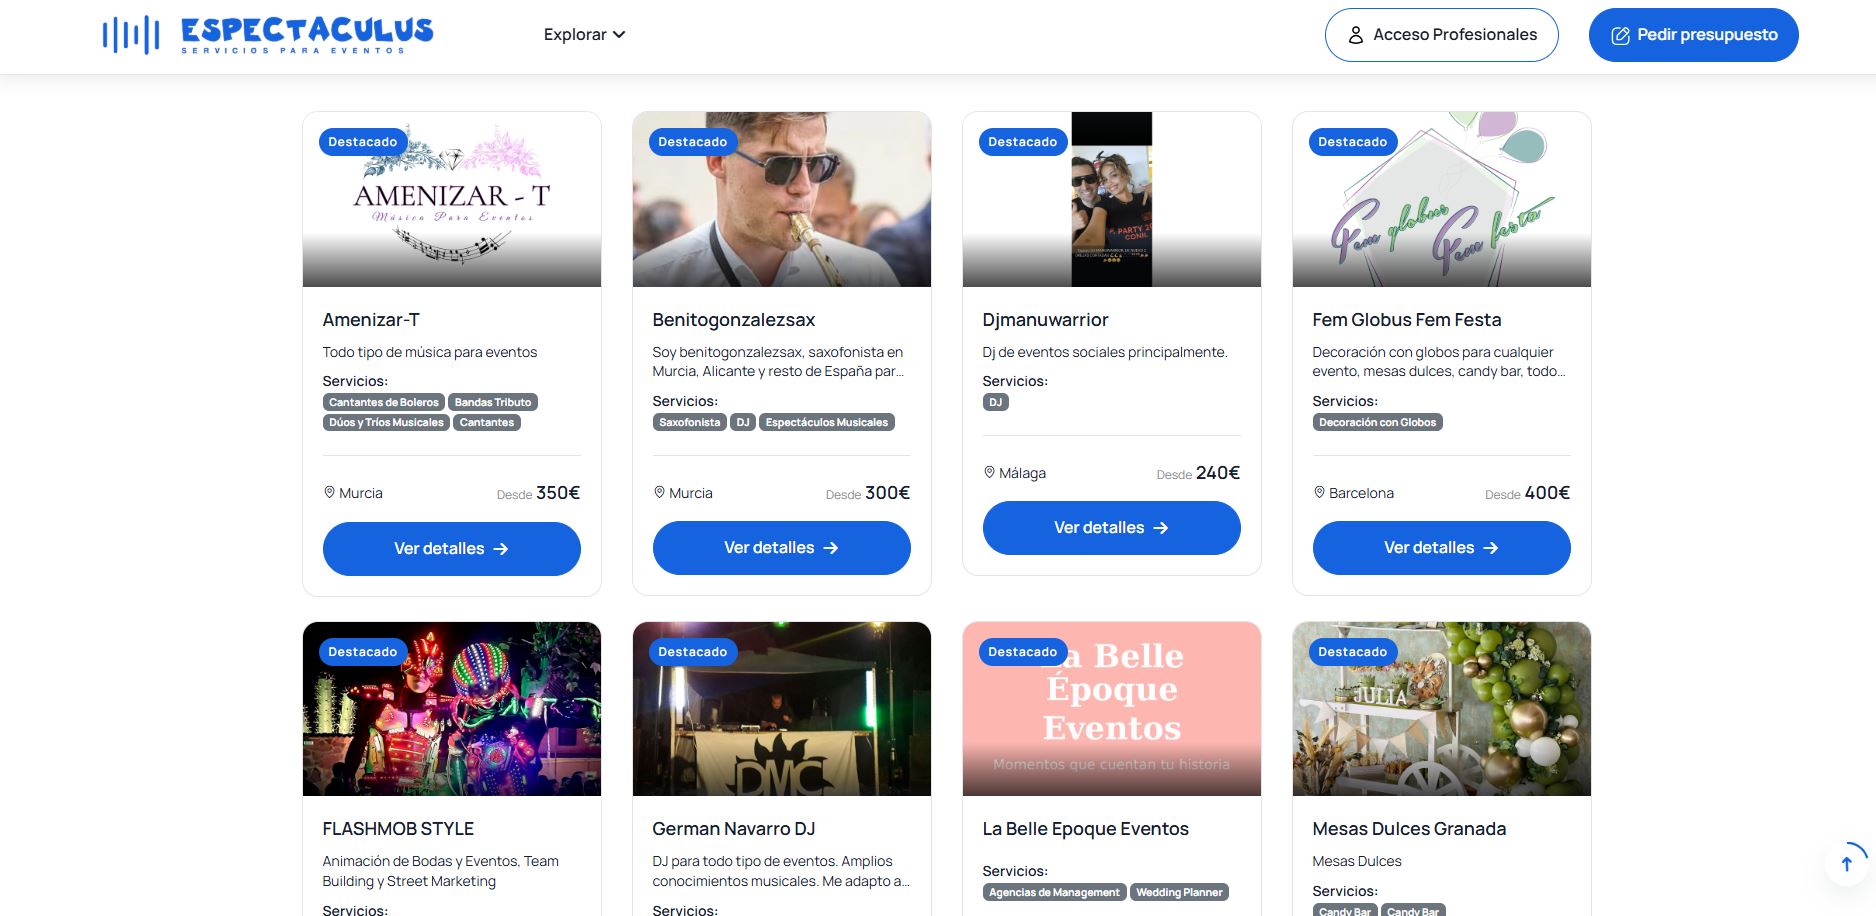The height and width of the screenshot is (916, 1876).
Task: Click the La Belle Epoque Eventos title
Action: tap(1085, 829)
